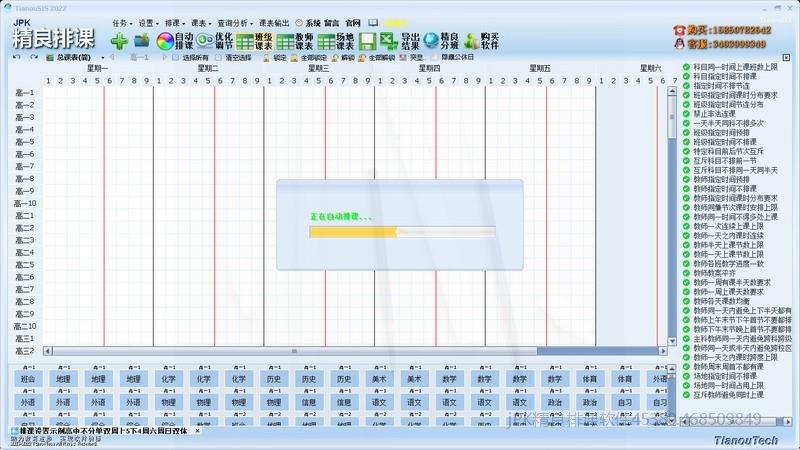This screenshot has height=450, width=800.
Task: Close the 排课设置示例 document tab
Action: pos(197,431)
